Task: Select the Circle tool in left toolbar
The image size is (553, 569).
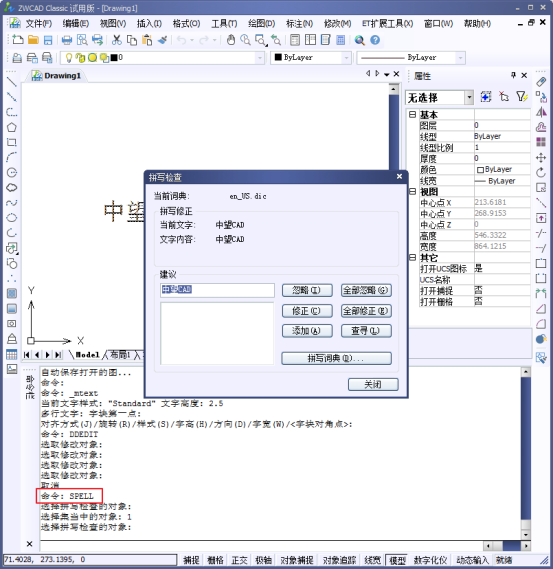Action: 12,172
